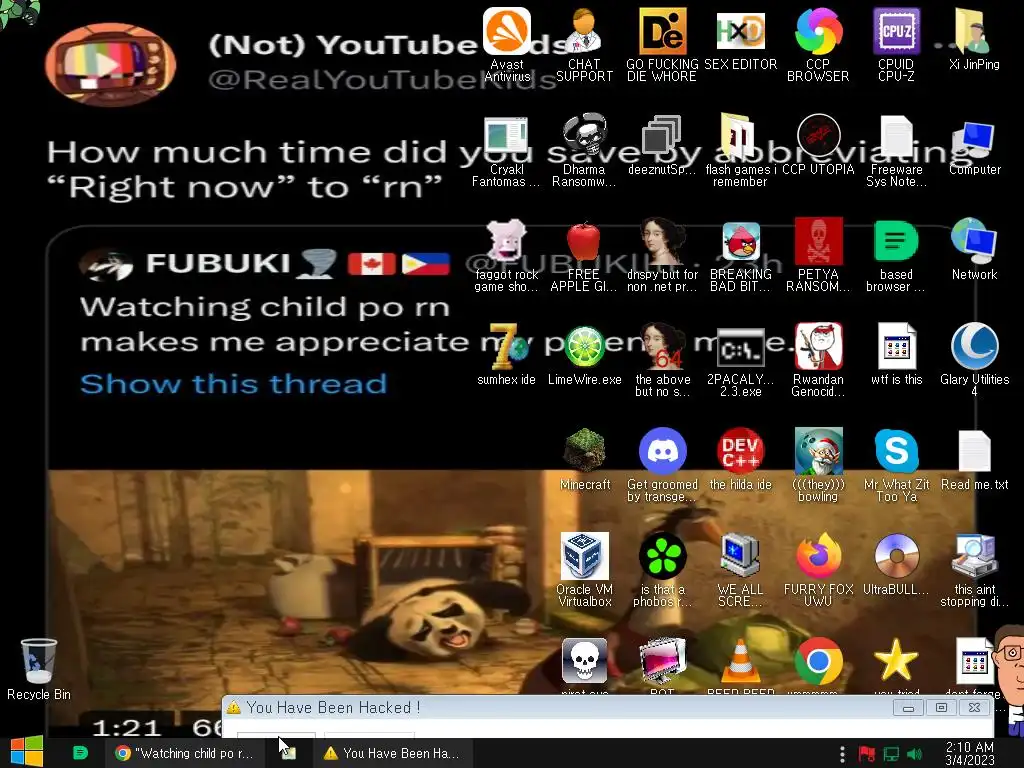Screen dimensions: 1024x768
Task: Open the network status tray icon
Action: (x=891, y=754)
